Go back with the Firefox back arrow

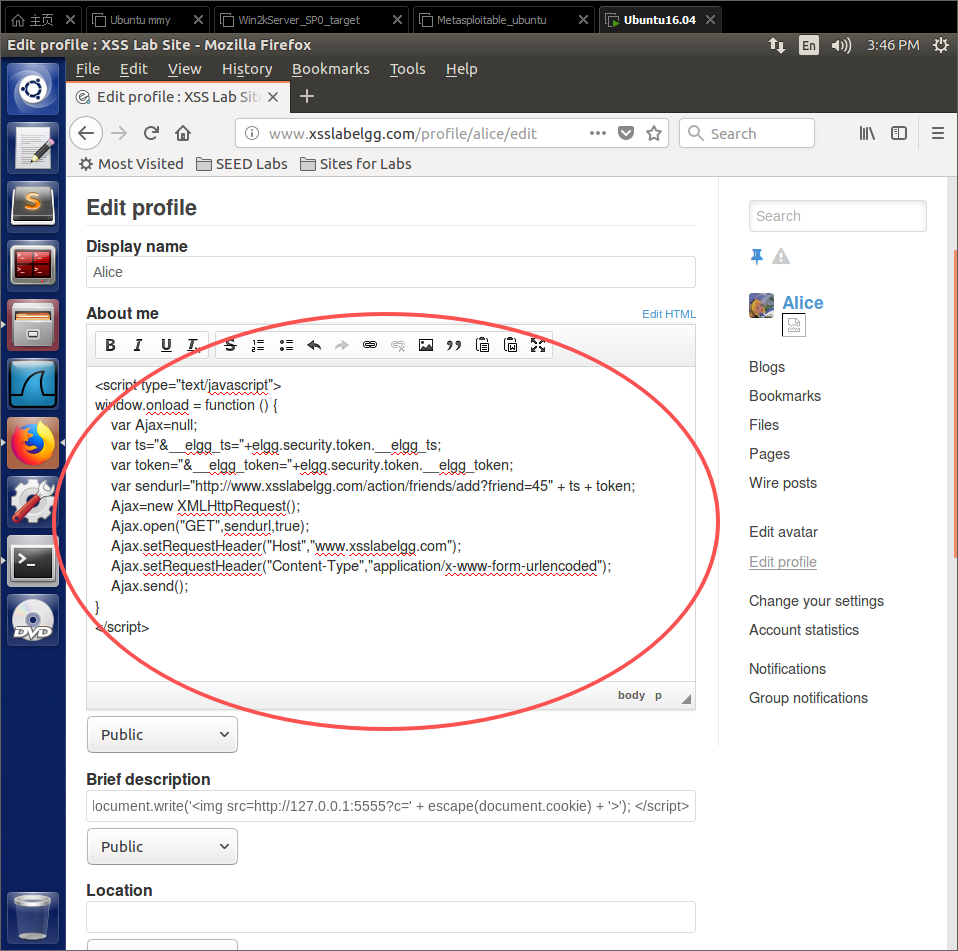(x=86, y=133)
